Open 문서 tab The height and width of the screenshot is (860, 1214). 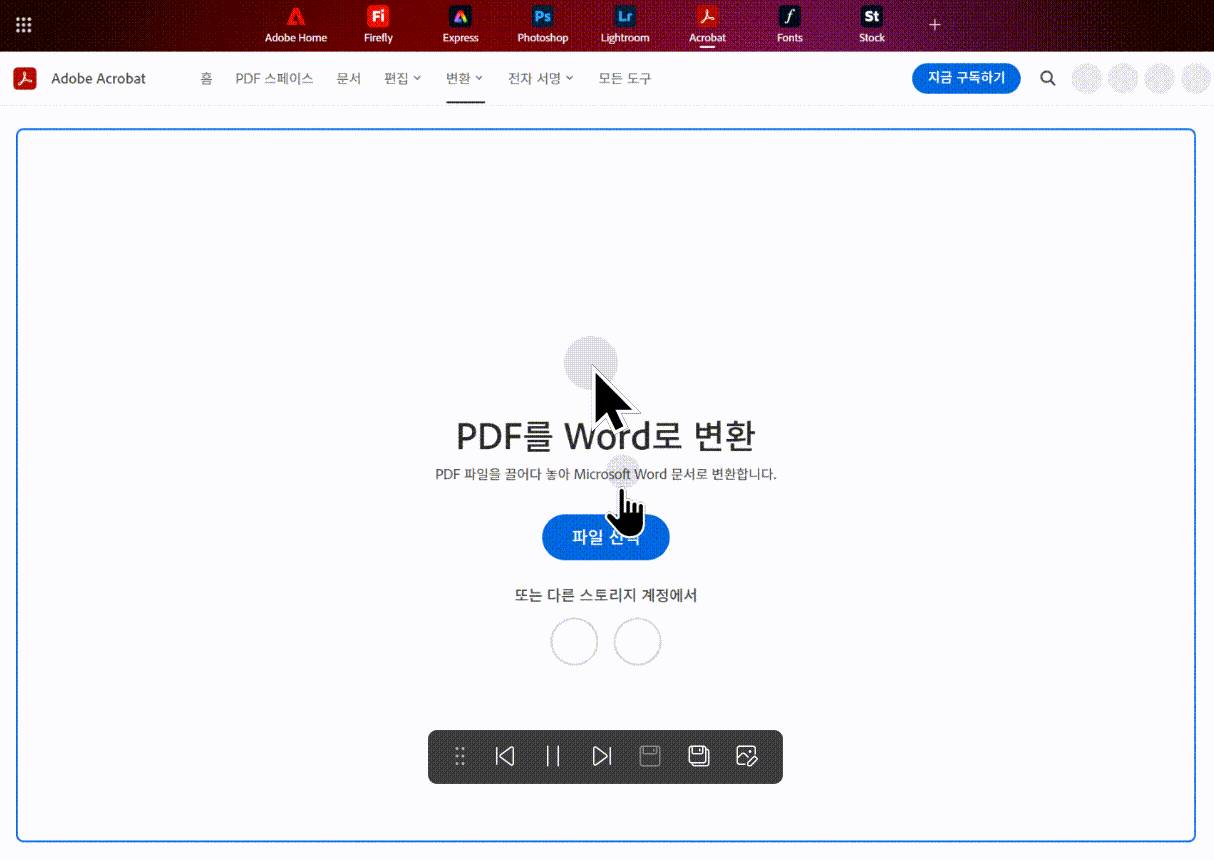348,78
